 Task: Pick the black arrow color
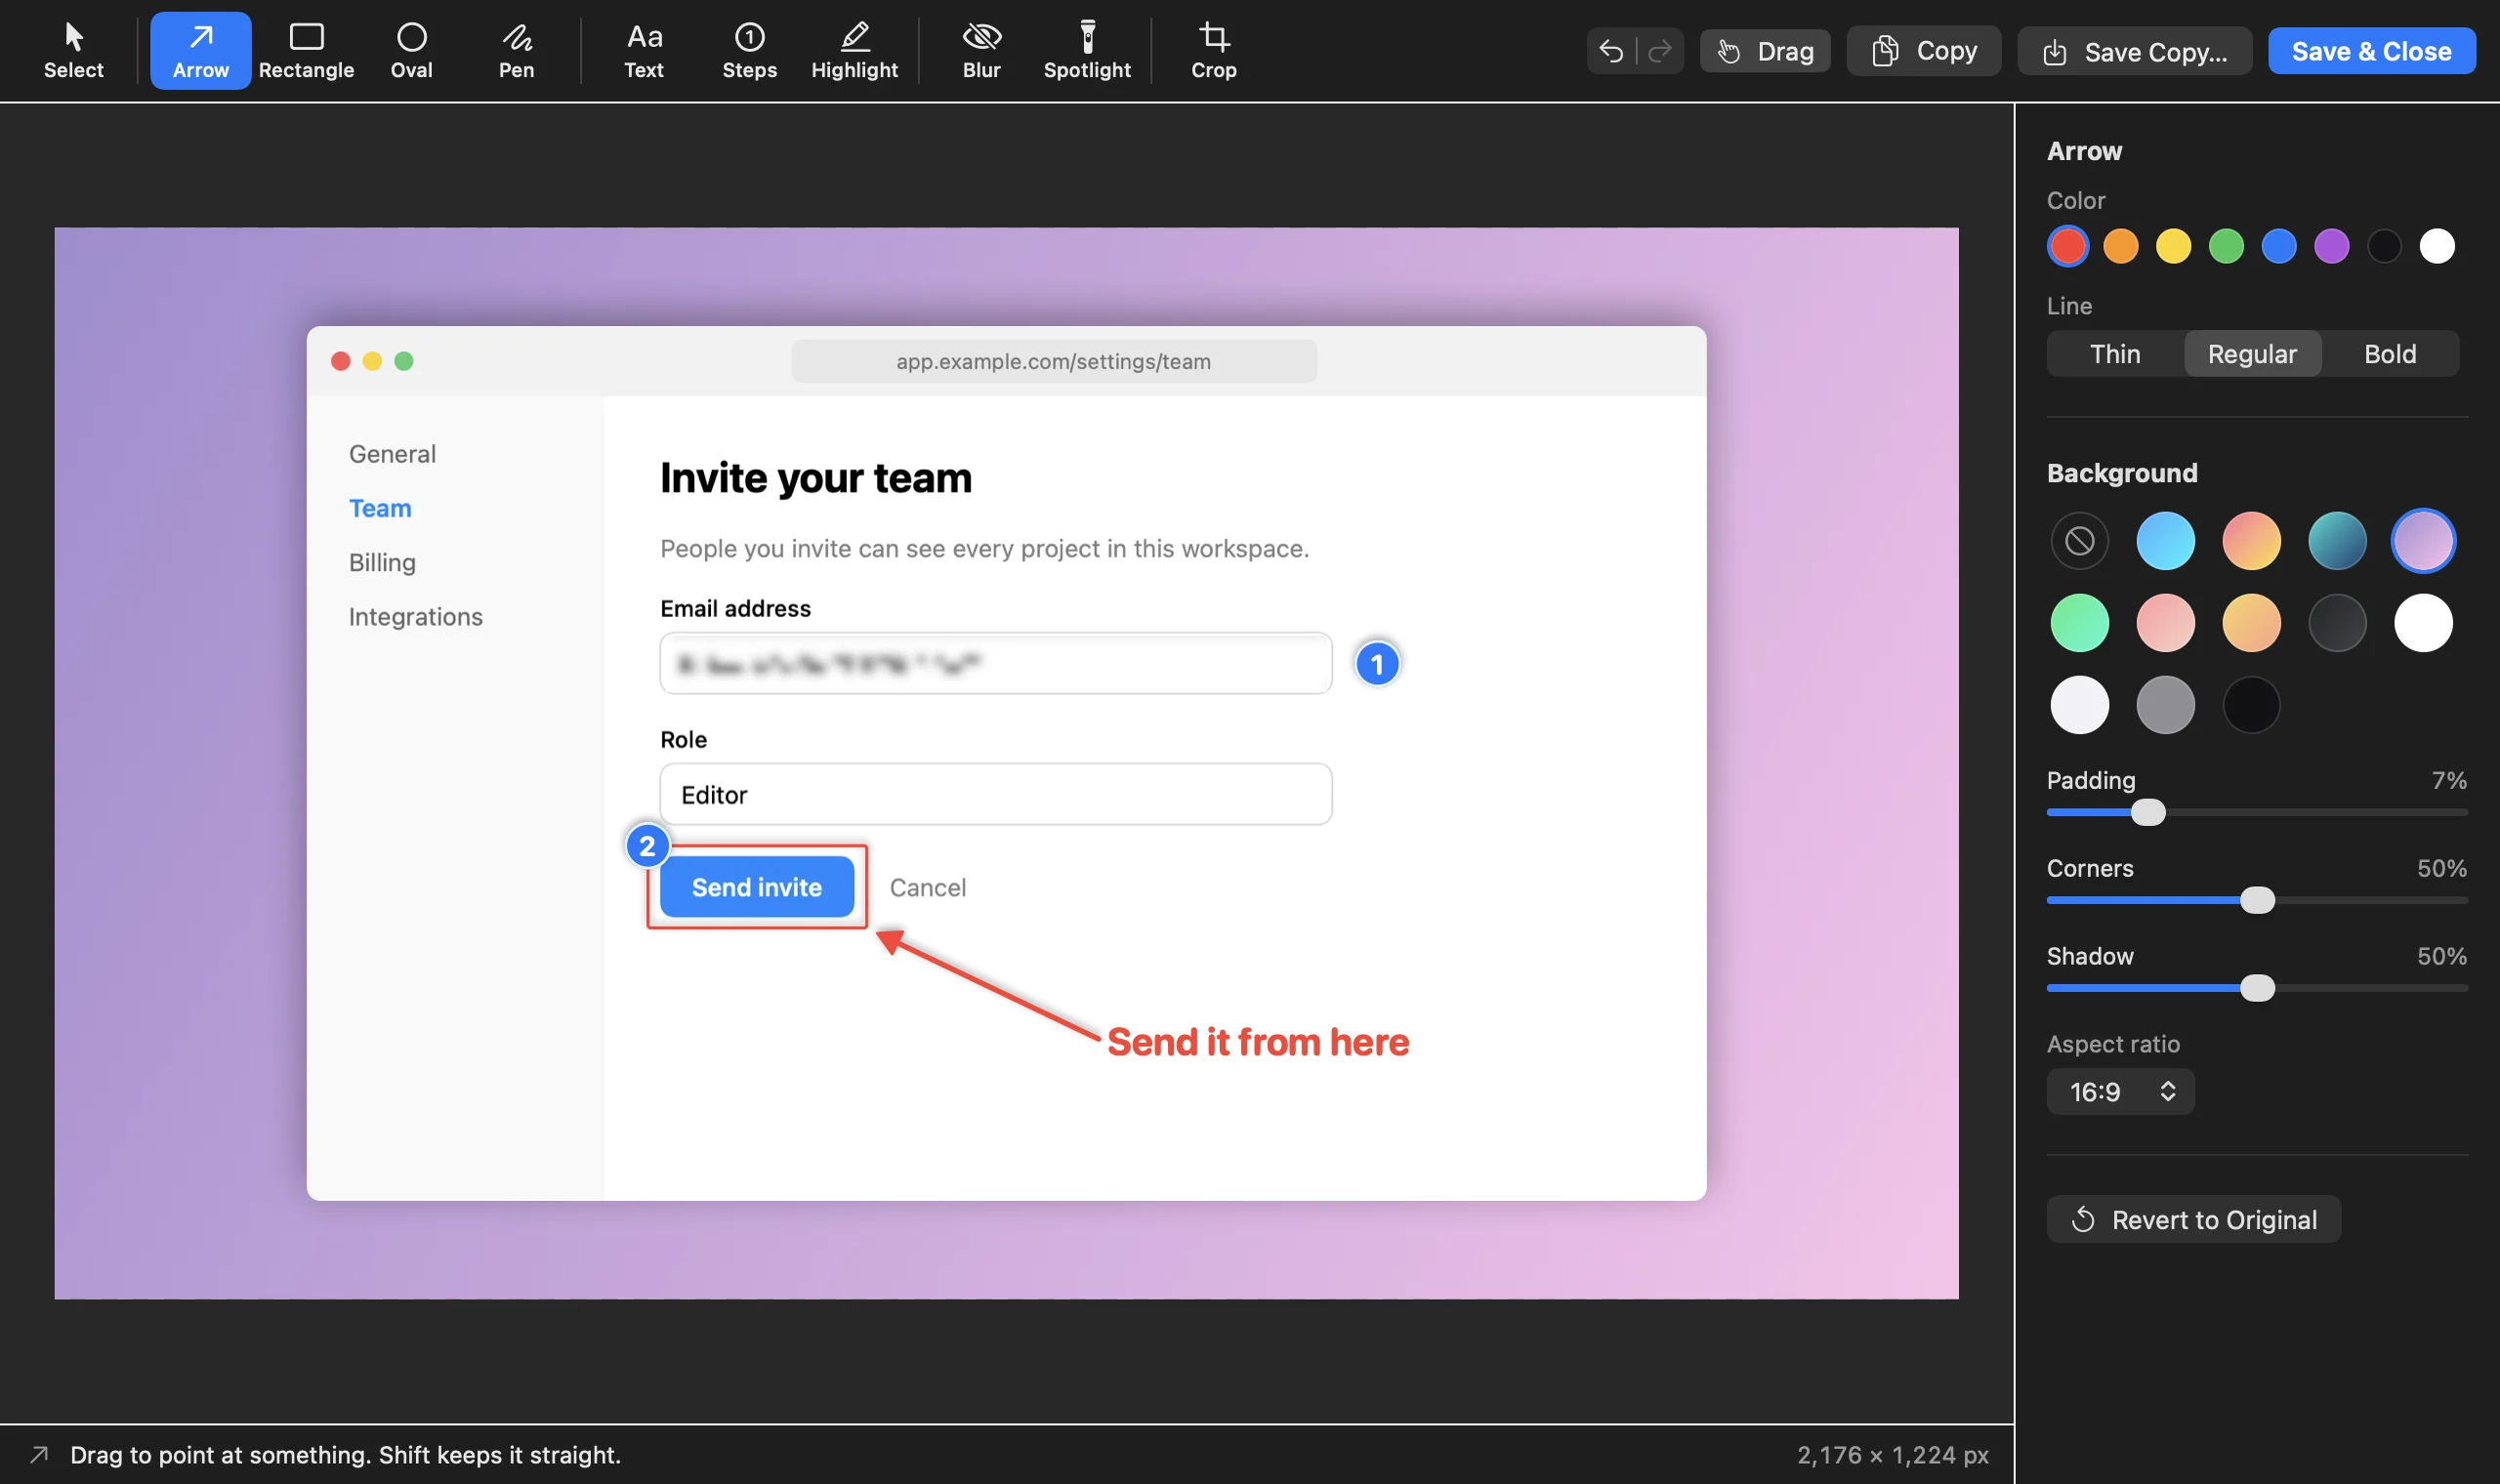2384,246
